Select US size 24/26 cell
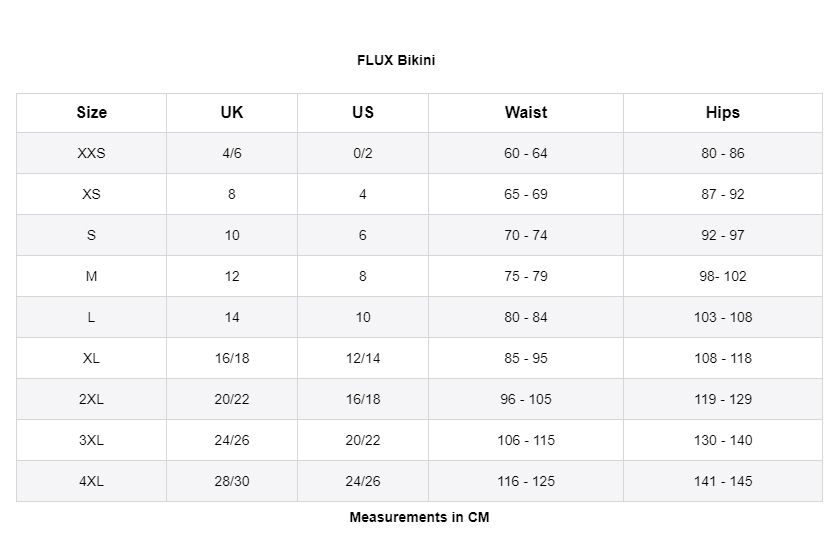 [x=363, y=481]
